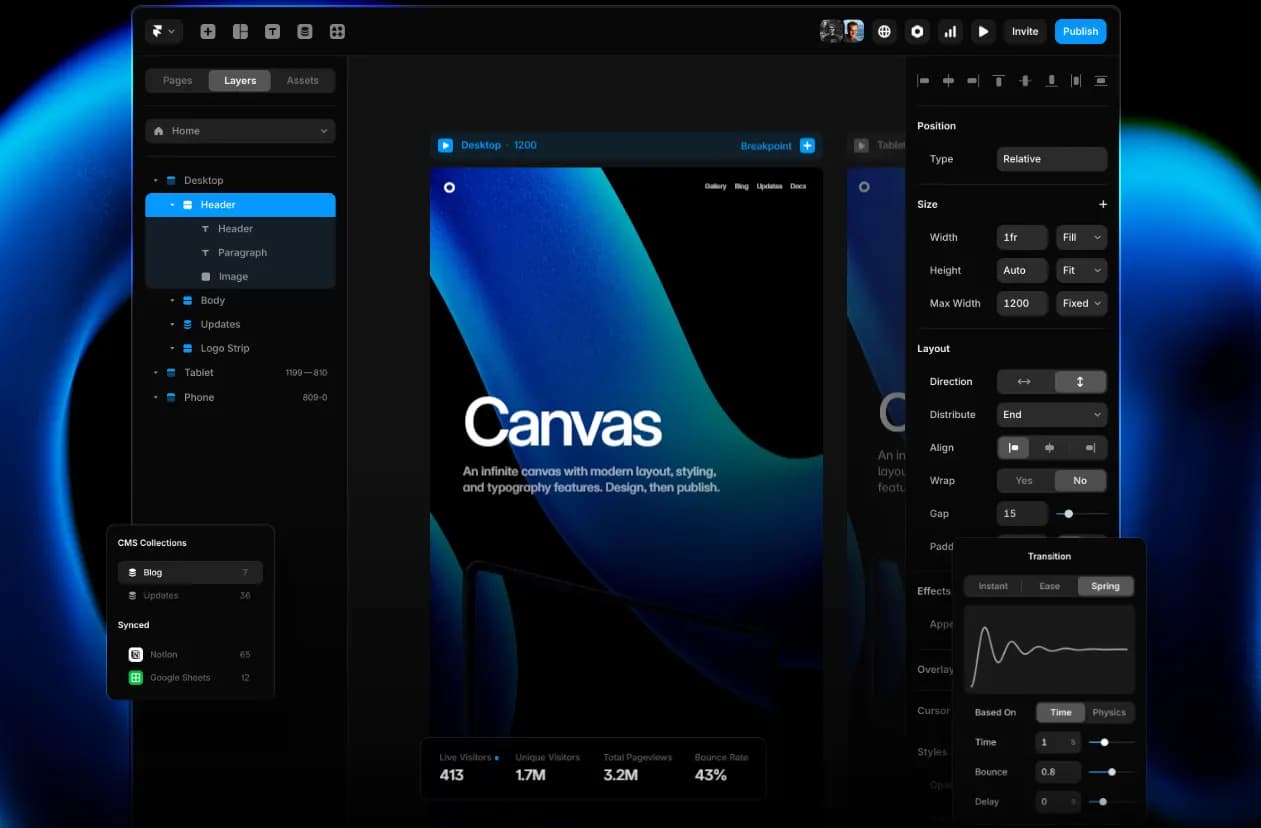The height and width of the screenshot is (828, 1261).
Task: Click the Insert plus icon in top toolbar
Action: [x=208, y=32]
